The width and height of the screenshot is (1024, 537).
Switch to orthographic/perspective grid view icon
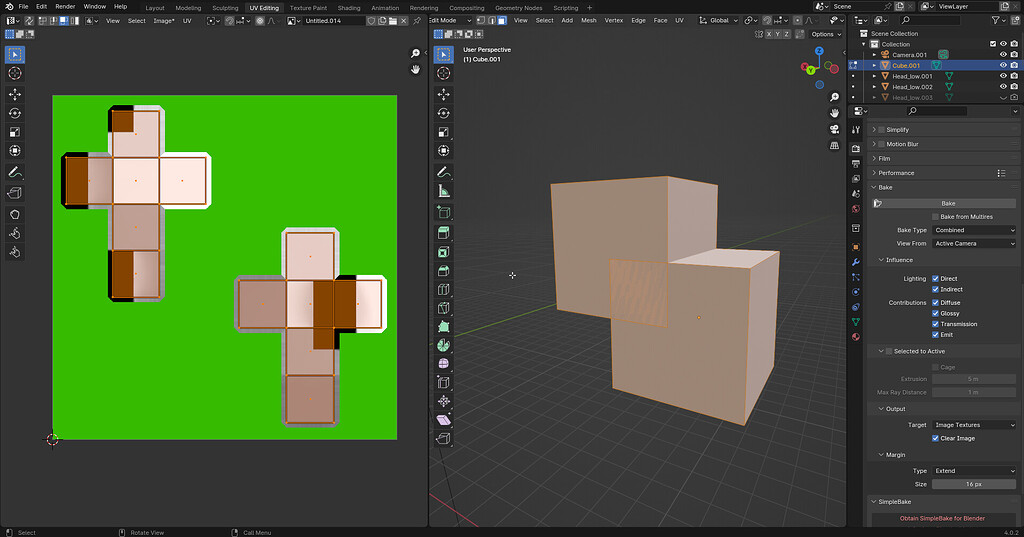tap(834, 146)
